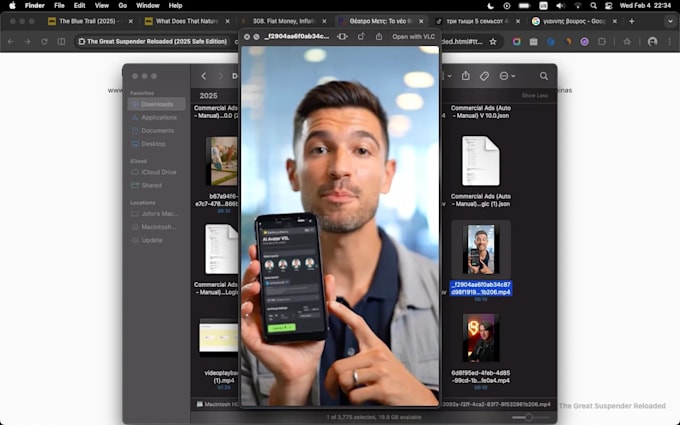Go back in the Finder window
Screen dimensions: 680x425
[x=204, y=76]
